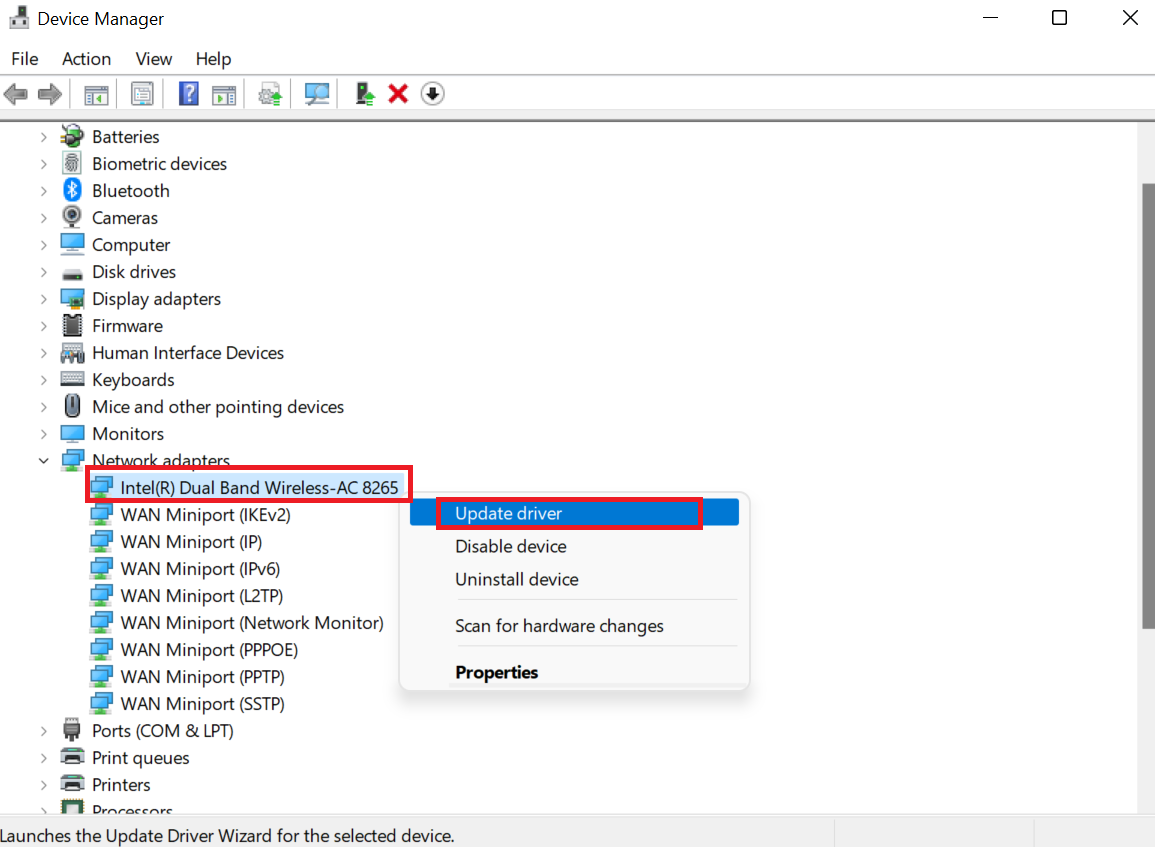Click the Device Manager title bar icon
Screen dimensions: 1155x847
pos(18,18)
